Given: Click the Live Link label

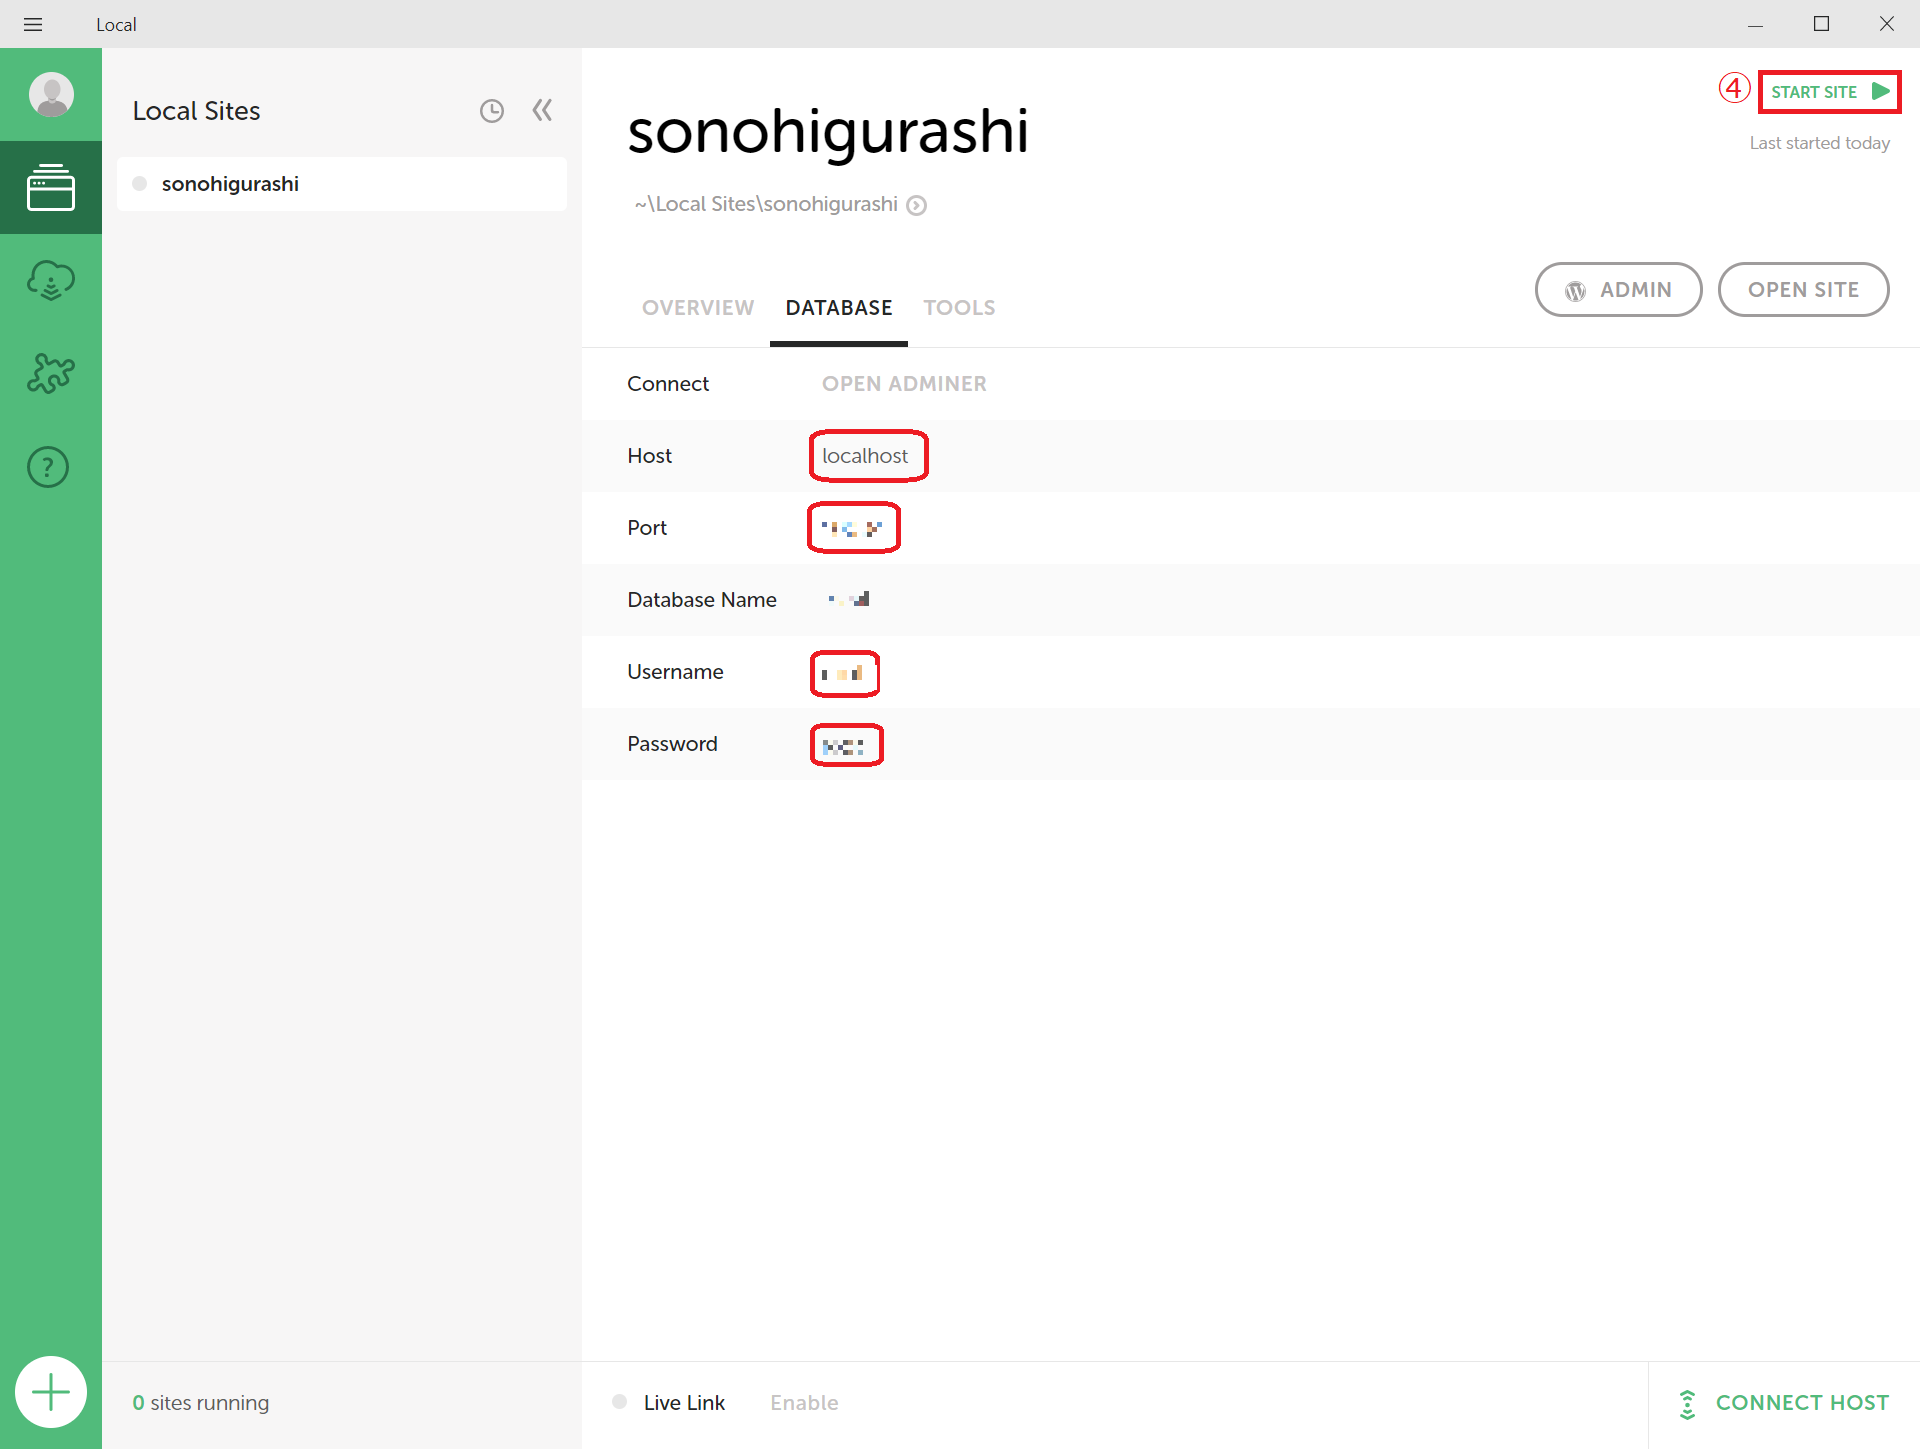Looking at the screenshot, I should (684, 1403).
